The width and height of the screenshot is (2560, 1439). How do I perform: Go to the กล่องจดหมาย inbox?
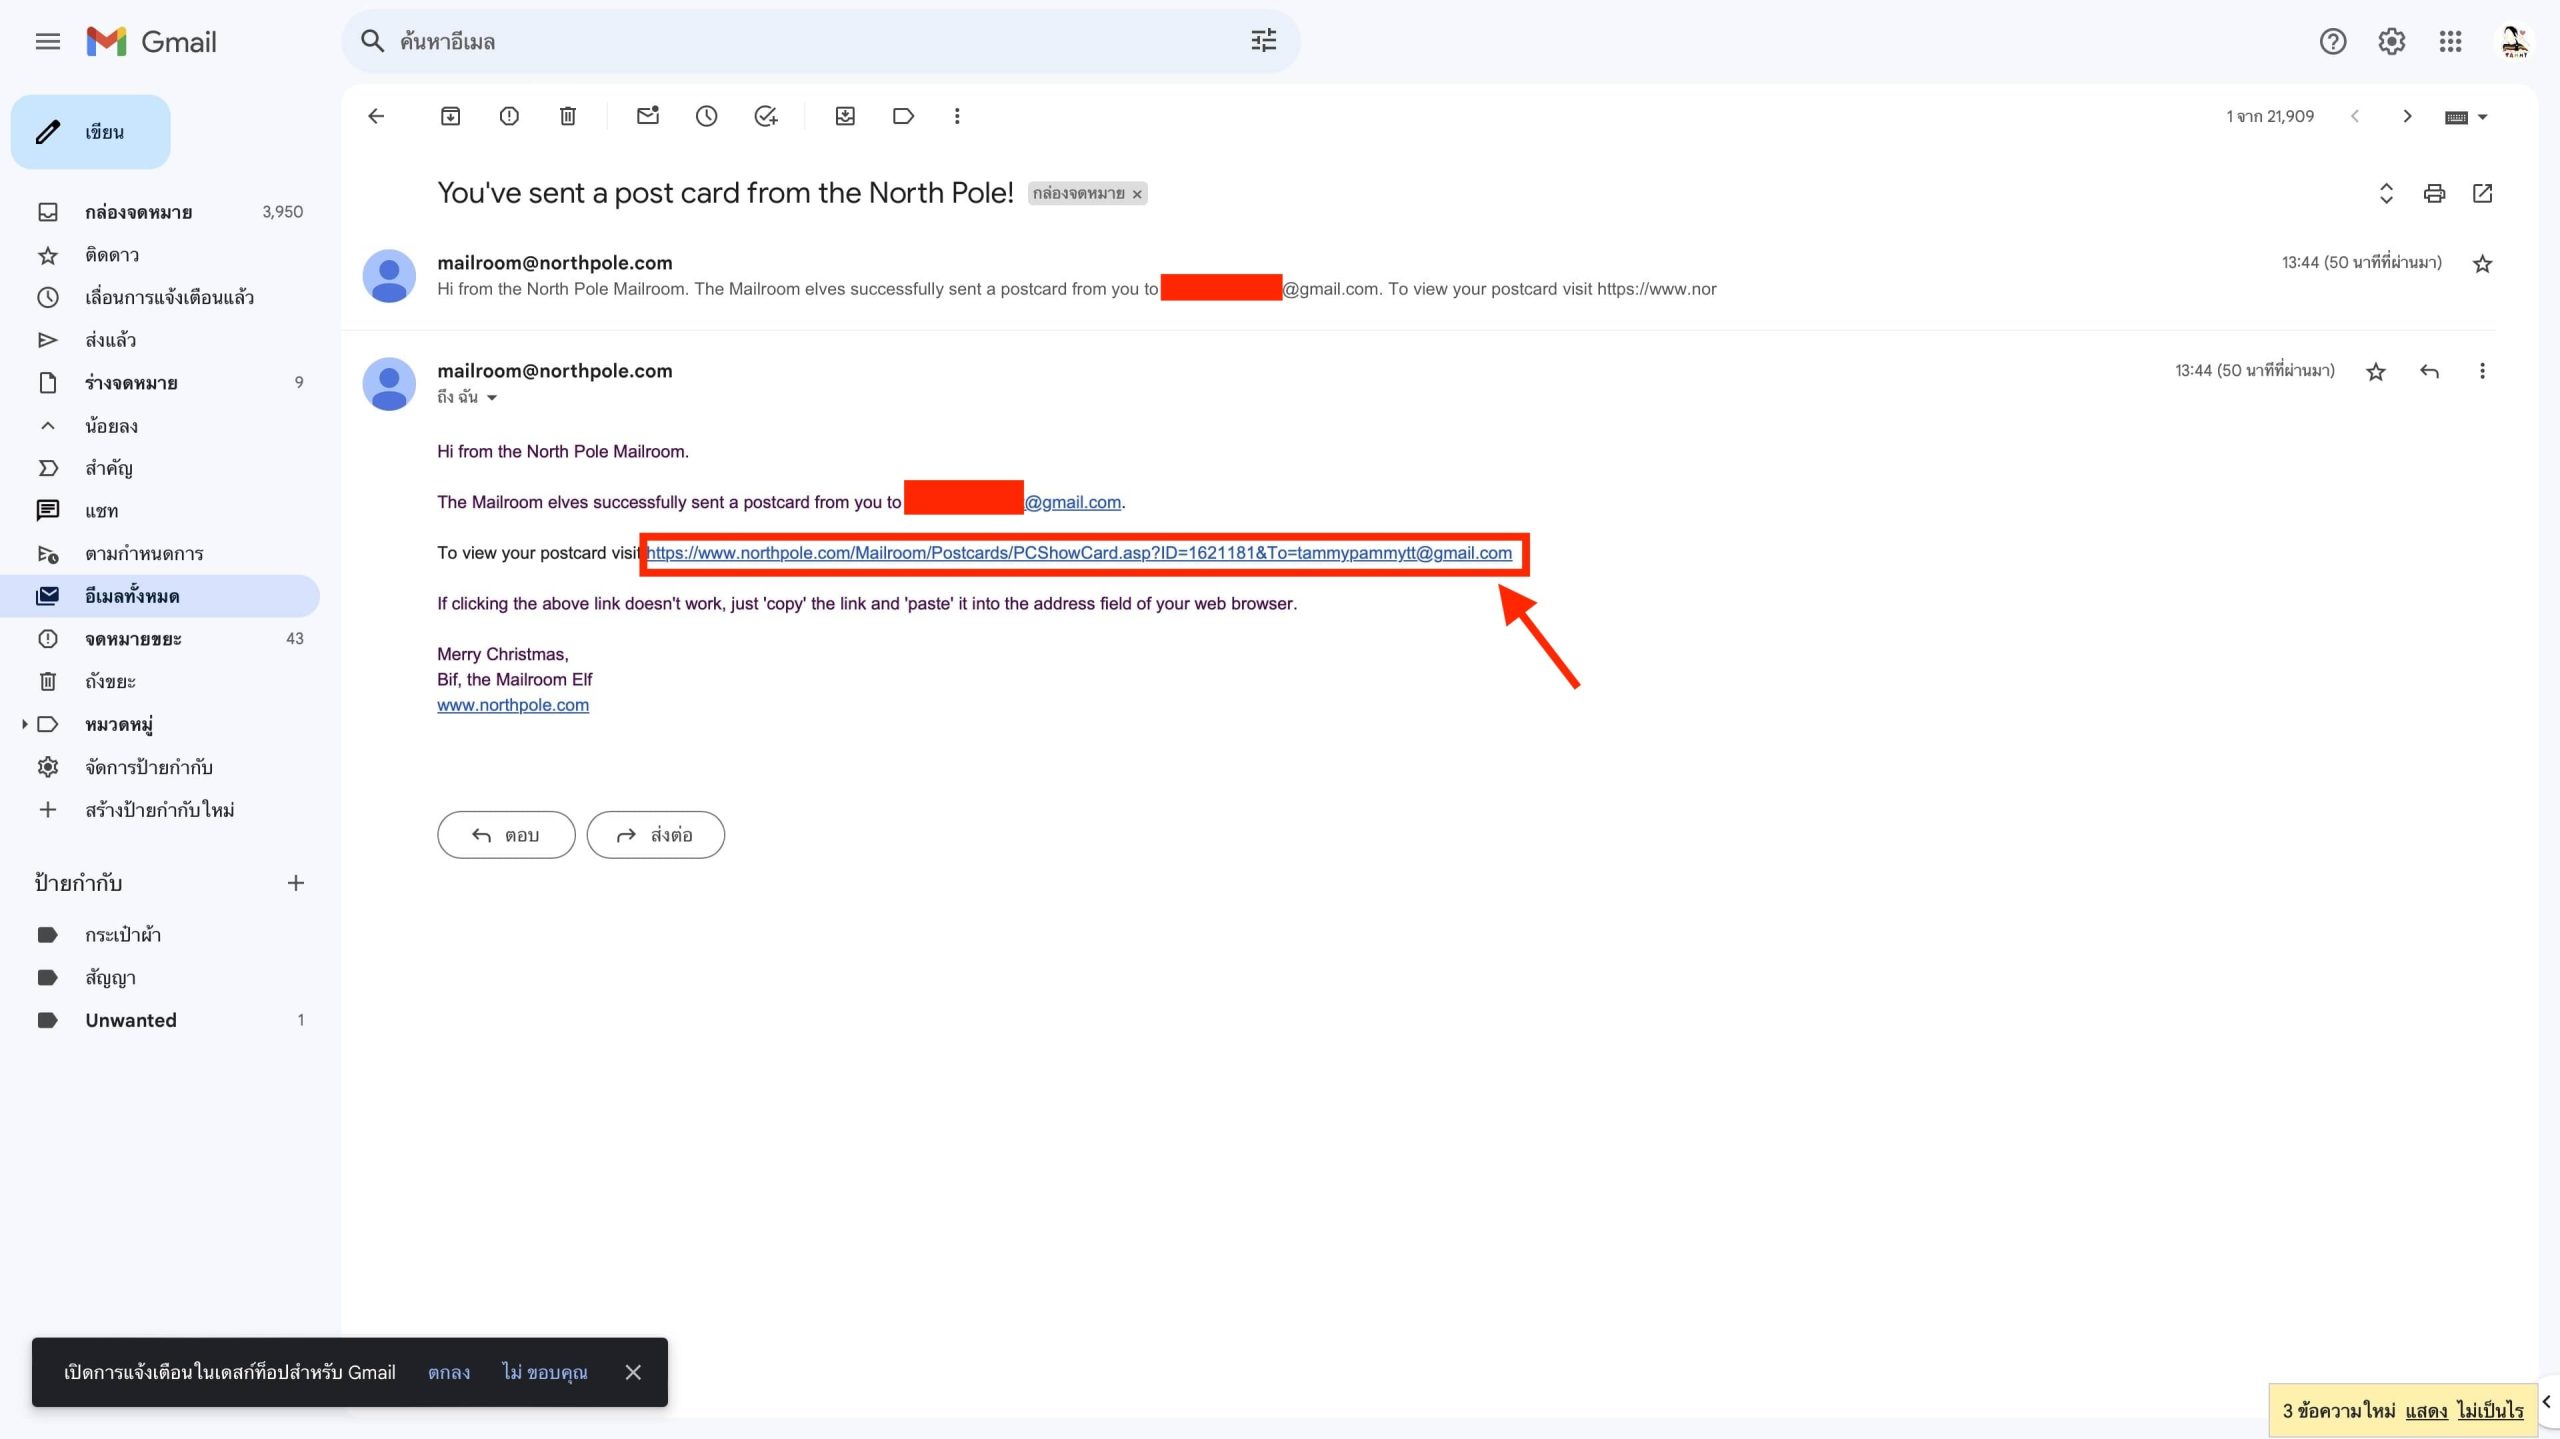tap(138, 212)
